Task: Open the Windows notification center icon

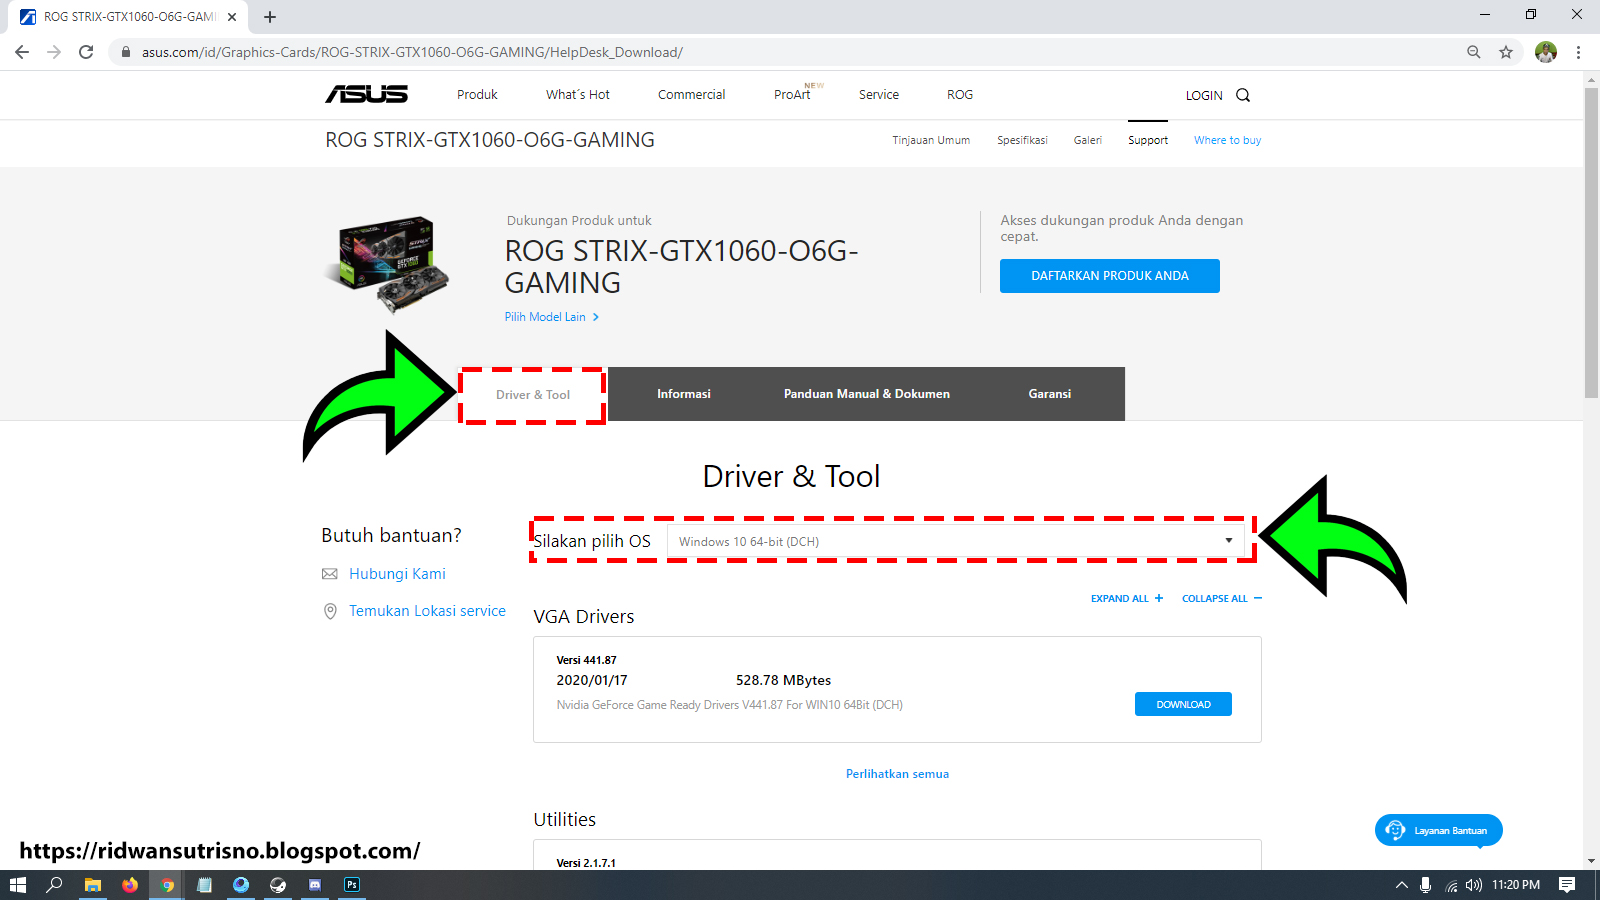Action: pyautogui.click(x=1567, y=885)
